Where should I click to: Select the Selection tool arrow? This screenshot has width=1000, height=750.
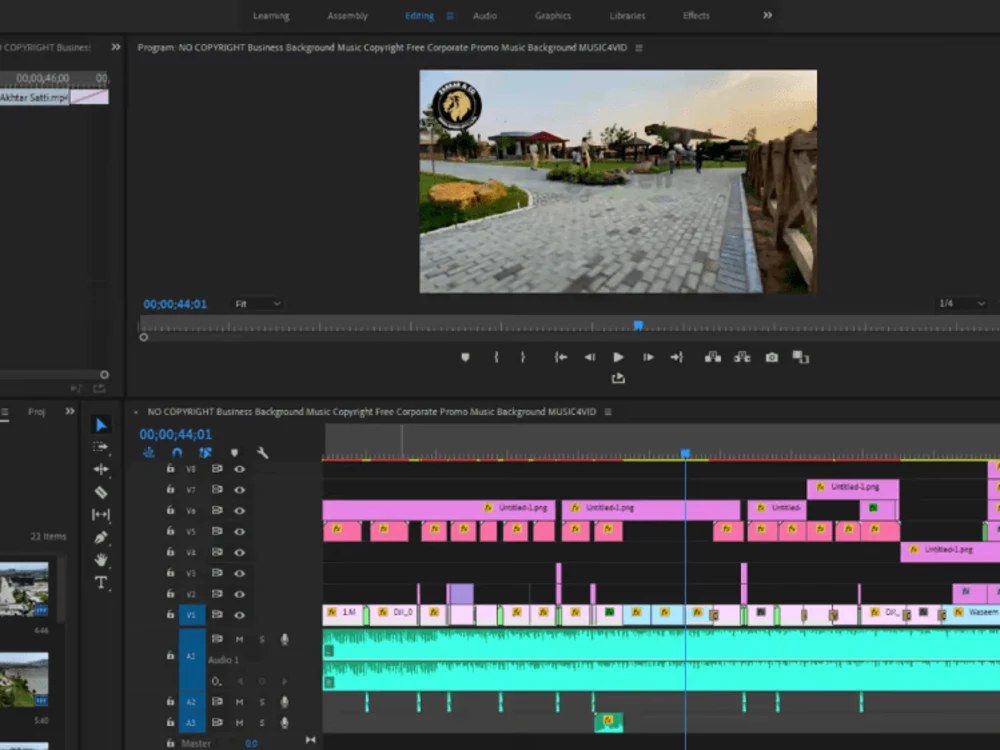click(101, 425)
